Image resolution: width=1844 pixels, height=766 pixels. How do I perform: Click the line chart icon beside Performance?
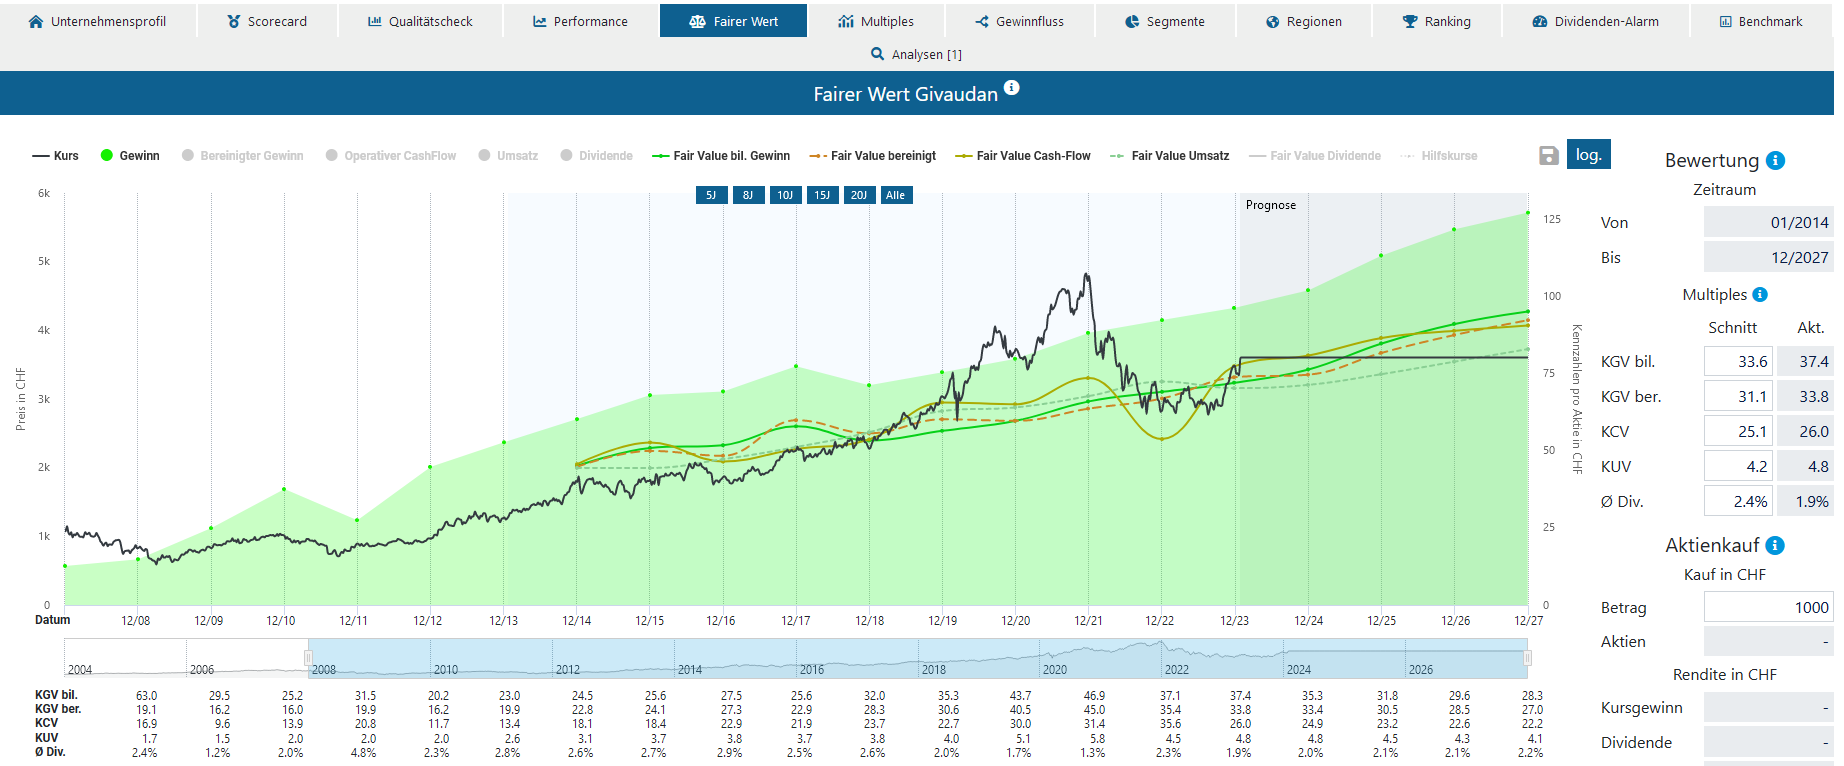540,21
